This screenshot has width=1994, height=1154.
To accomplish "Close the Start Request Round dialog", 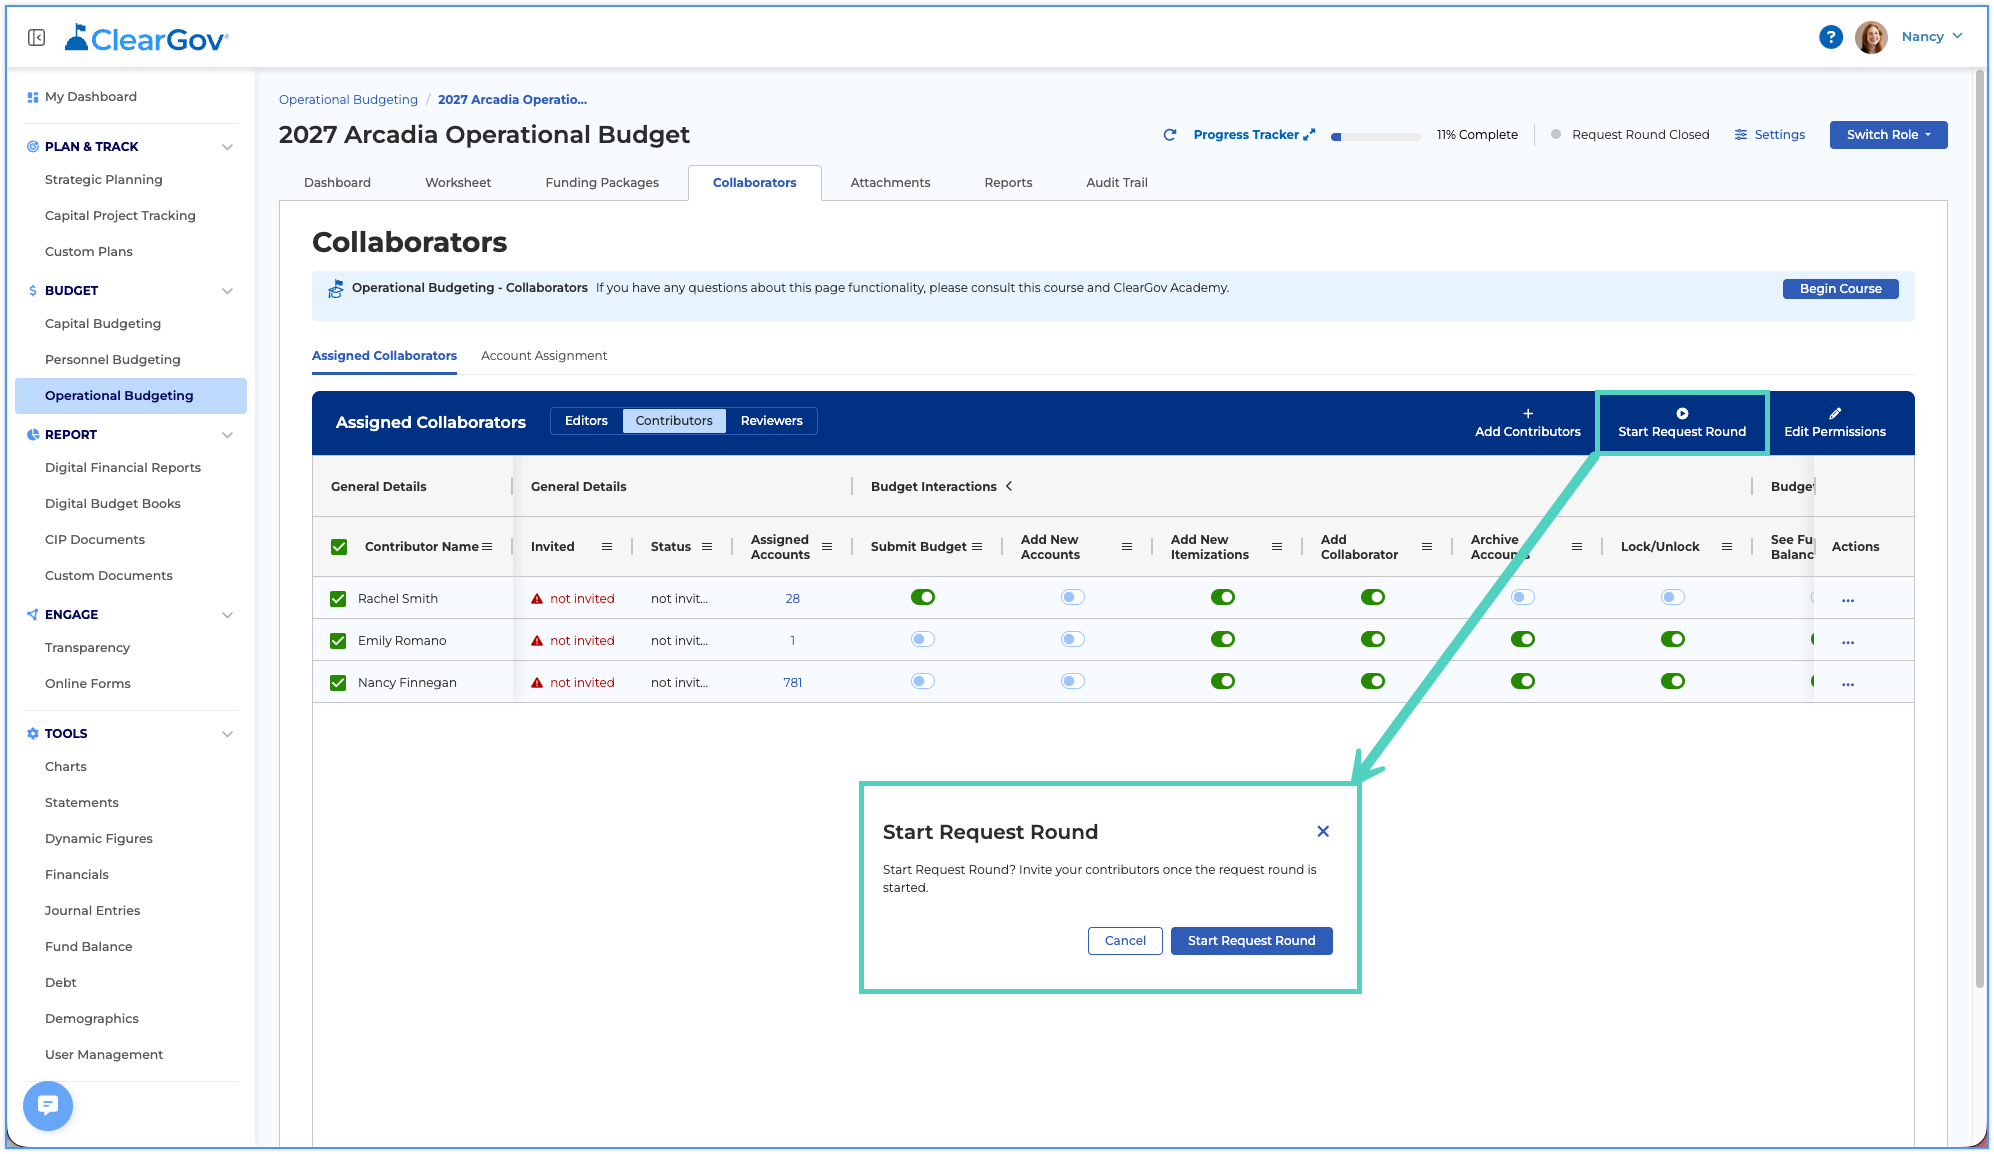I will [1323, 831].
